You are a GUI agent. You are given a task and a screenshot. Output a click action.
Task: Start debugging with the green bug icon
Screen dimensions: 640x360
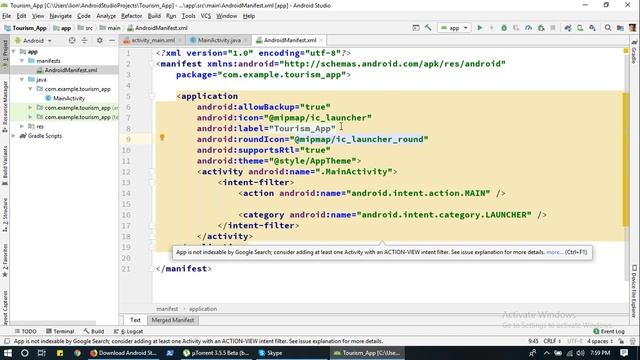pos(504,28)
